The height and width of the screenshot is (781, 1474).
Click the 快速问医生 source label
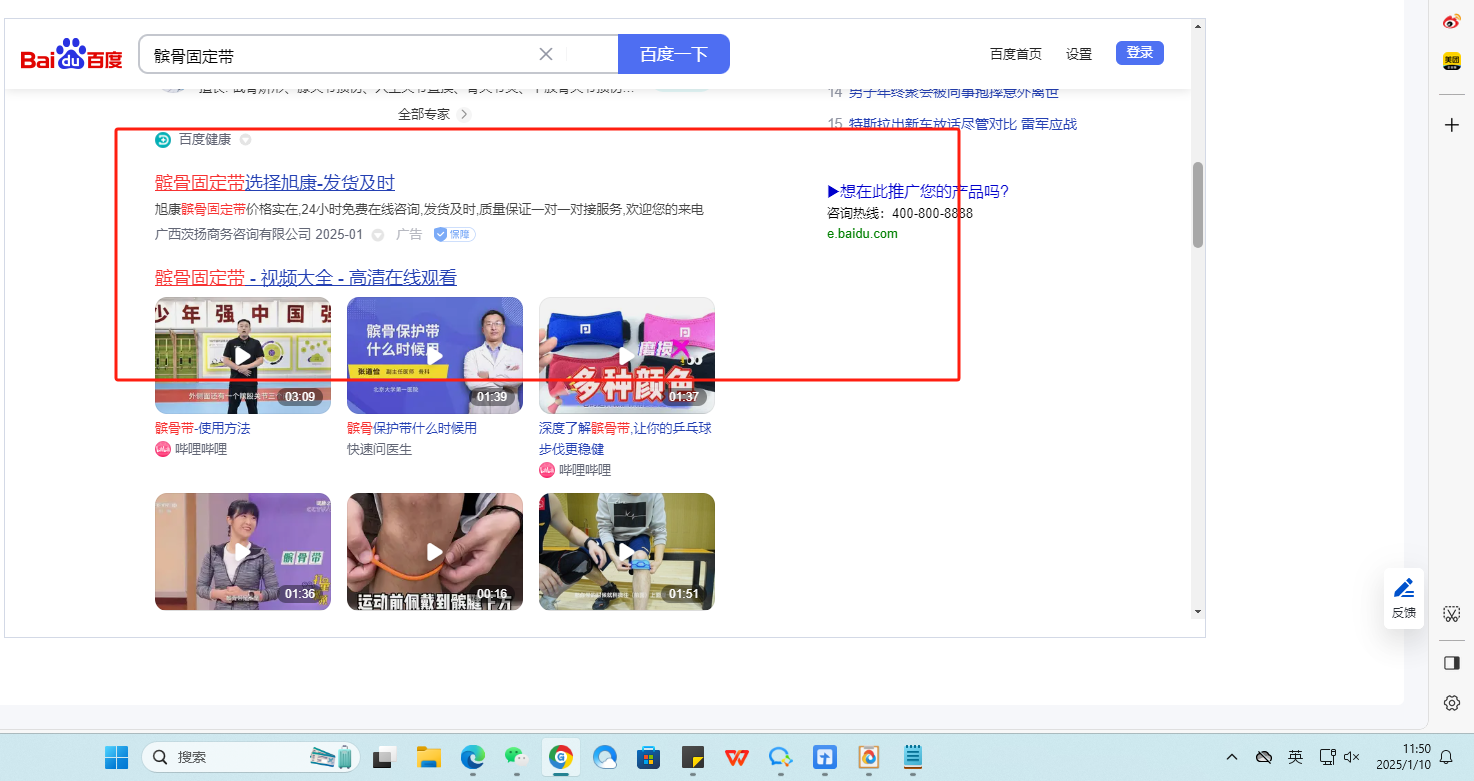coord(379,449)
